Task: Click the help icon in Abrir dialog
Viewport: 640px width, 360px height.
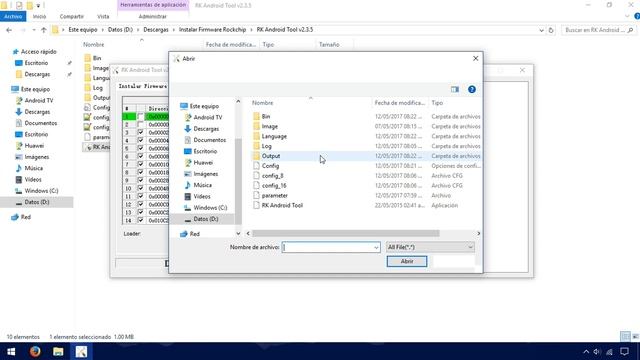Action: coord(472,89)
